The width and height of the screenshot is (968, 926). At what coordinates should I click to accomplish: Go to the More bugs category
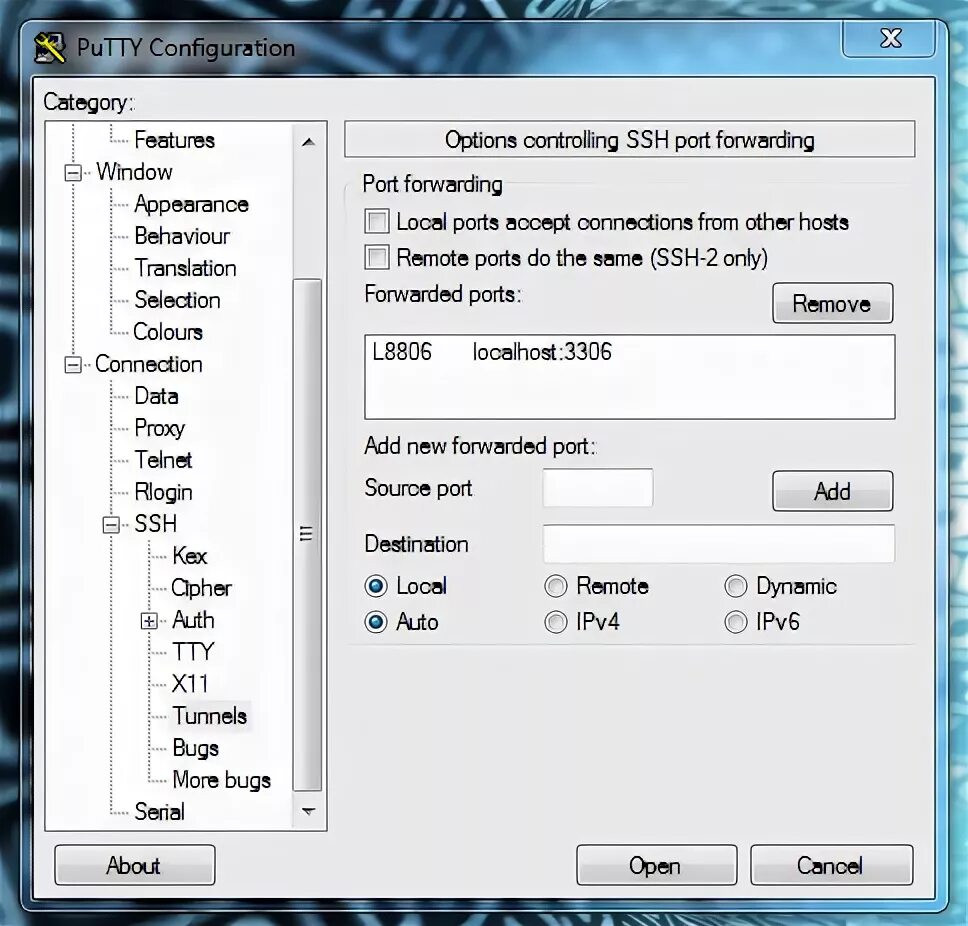tap(222, 780)
